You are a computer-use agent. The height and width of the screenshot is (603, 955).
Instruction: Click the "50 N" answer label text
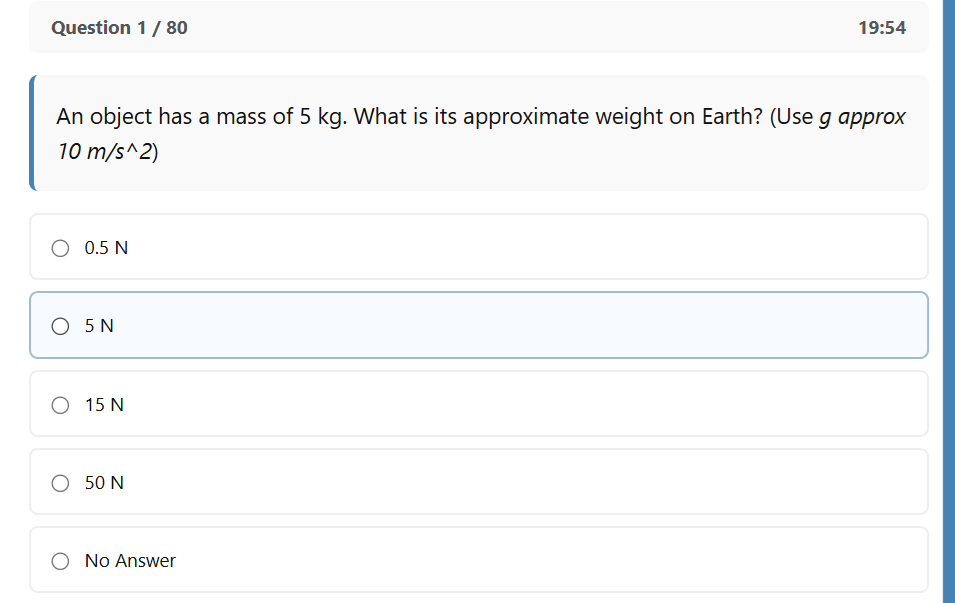(104, 483)
